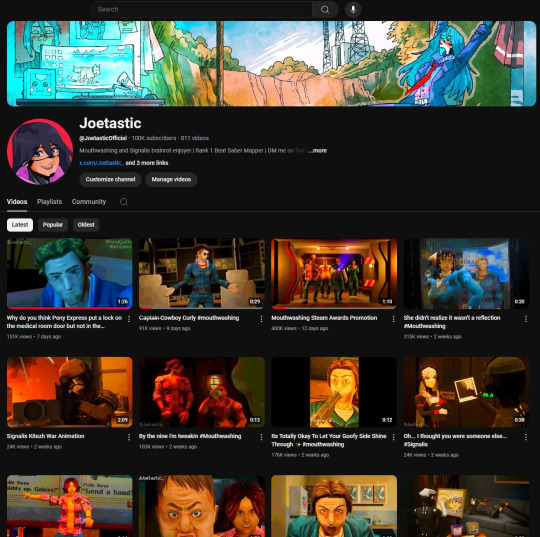Click title 'She didn't realize it wasn't a reflection'
Viewport: 540px width, 537px height.
pos(452,322)
